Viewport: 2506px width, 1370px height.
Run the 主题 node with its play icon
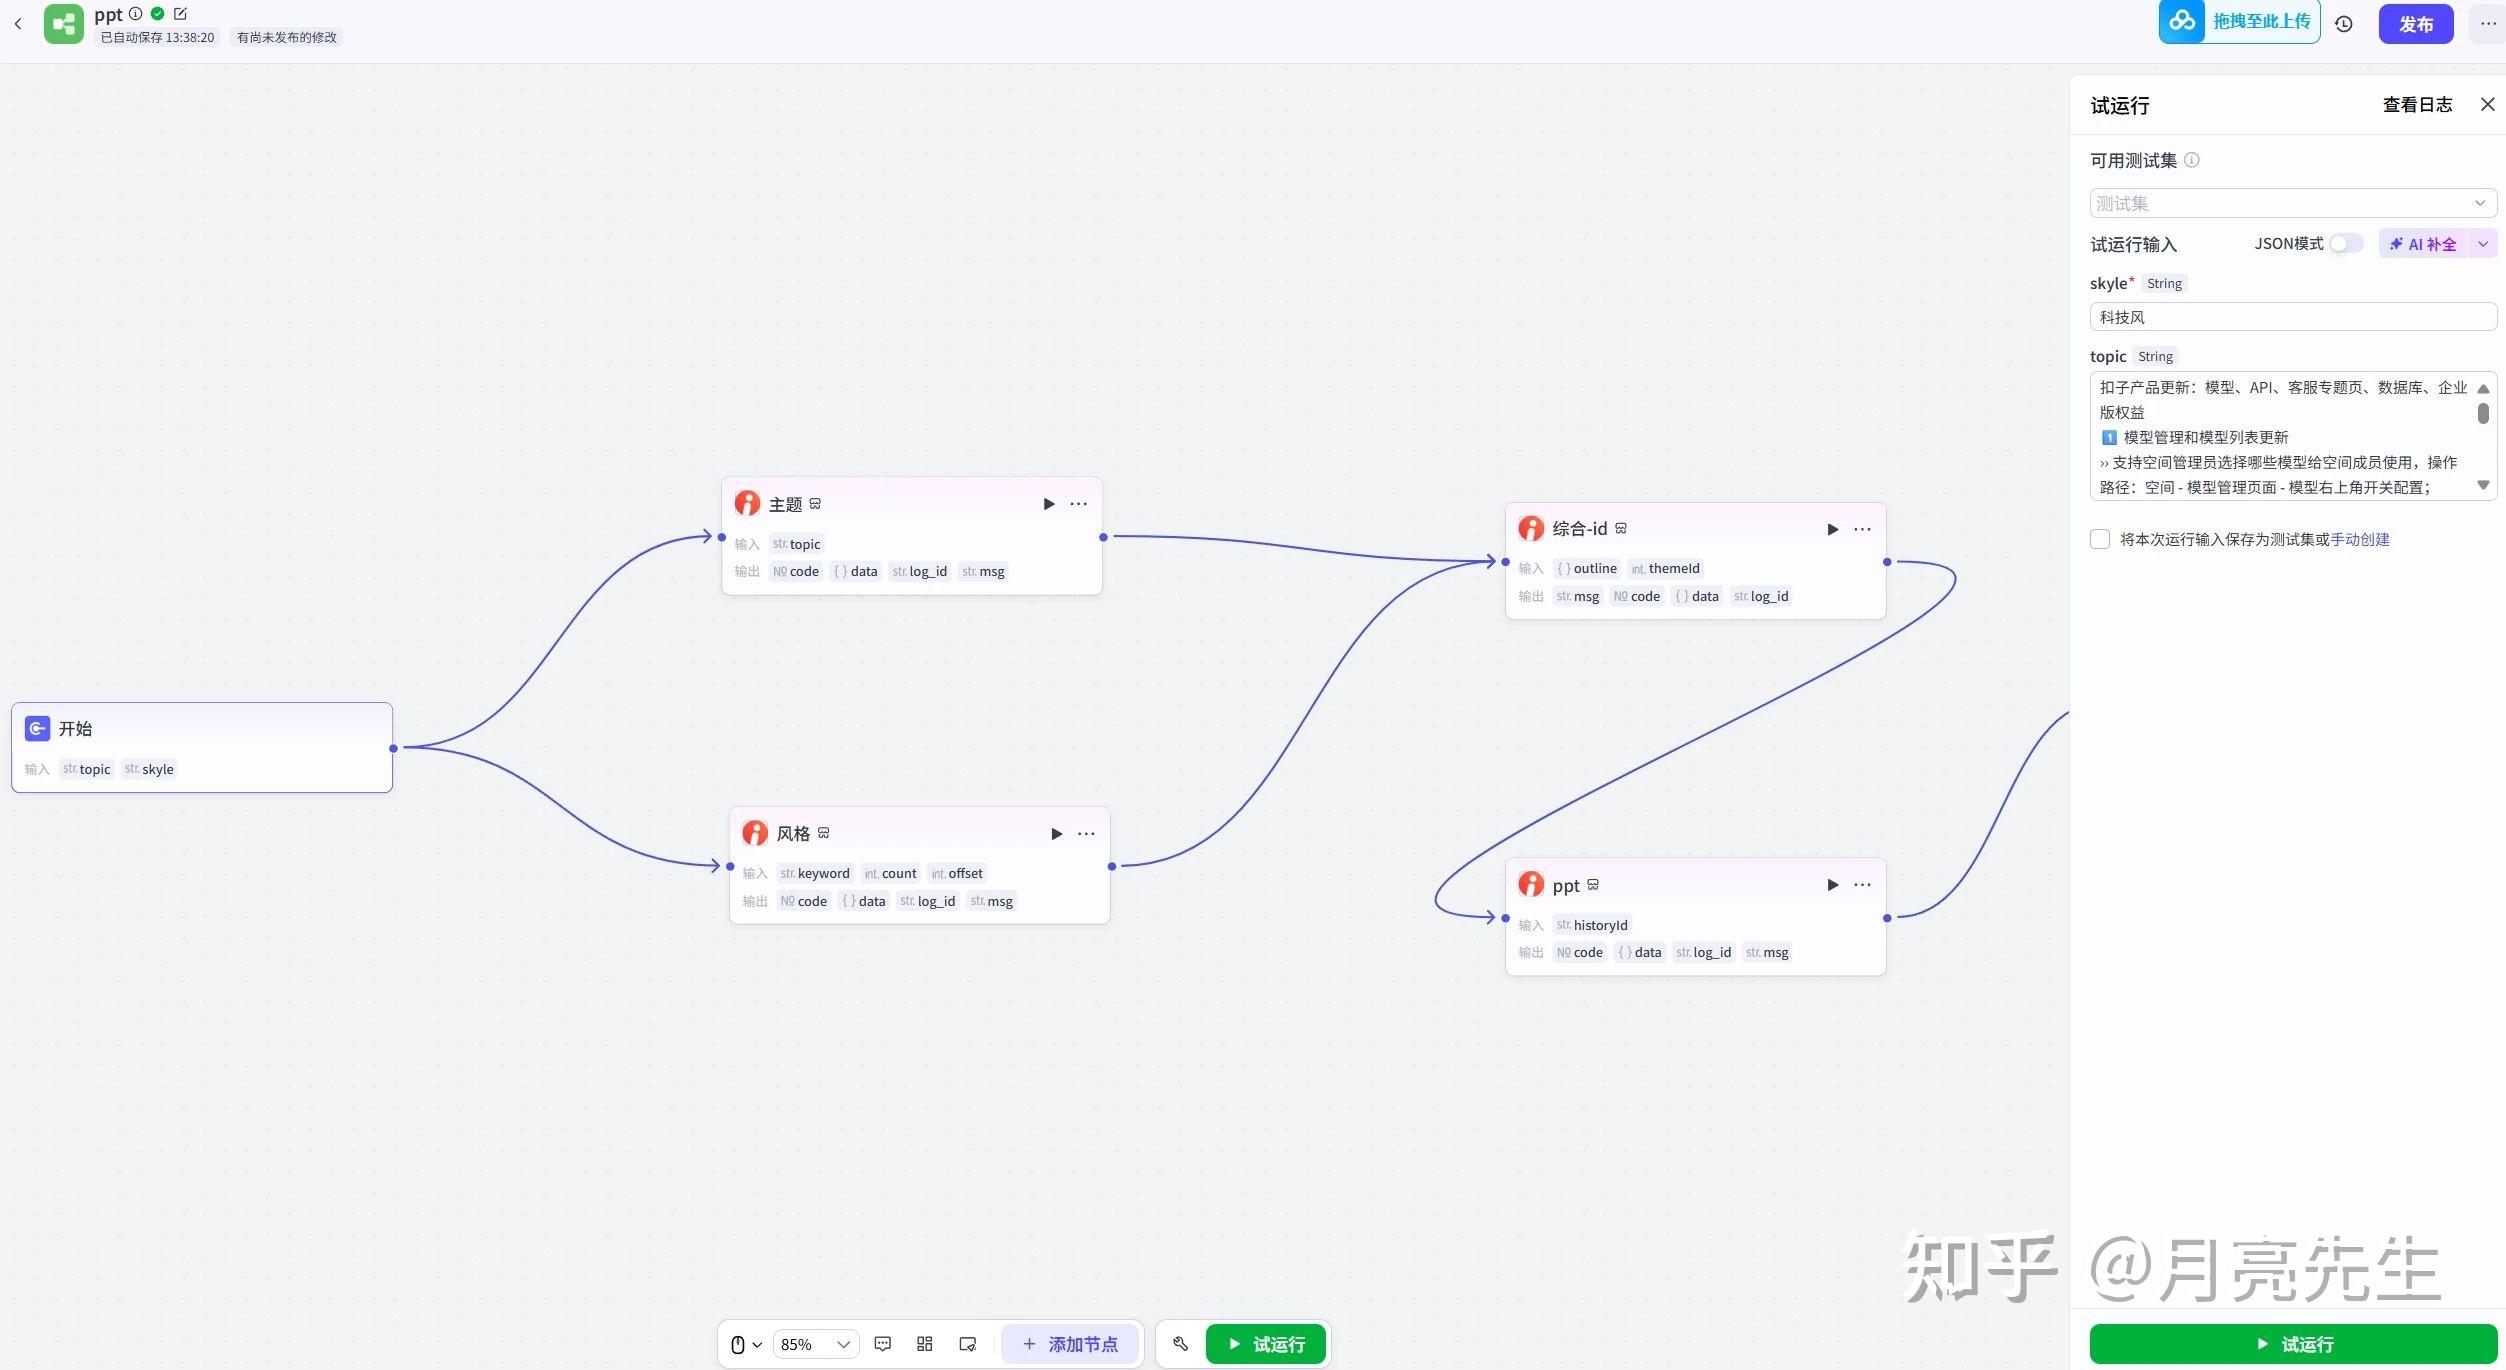1048,504
